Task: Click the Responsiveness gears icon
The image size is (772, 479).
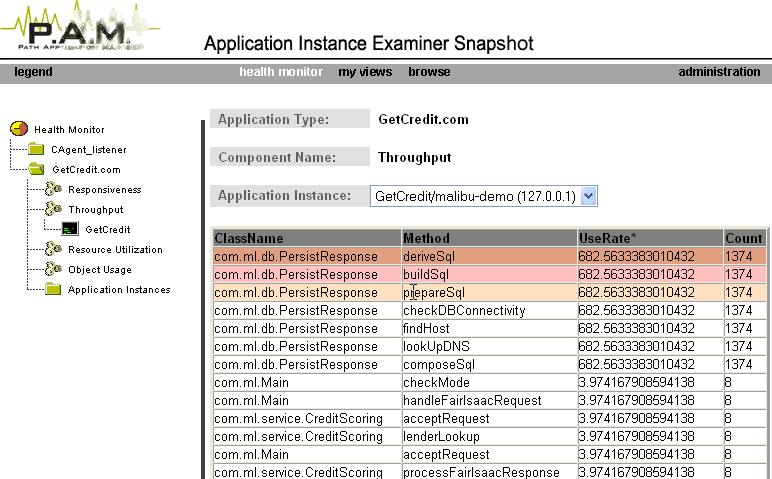Action: (x=53, y=189)
